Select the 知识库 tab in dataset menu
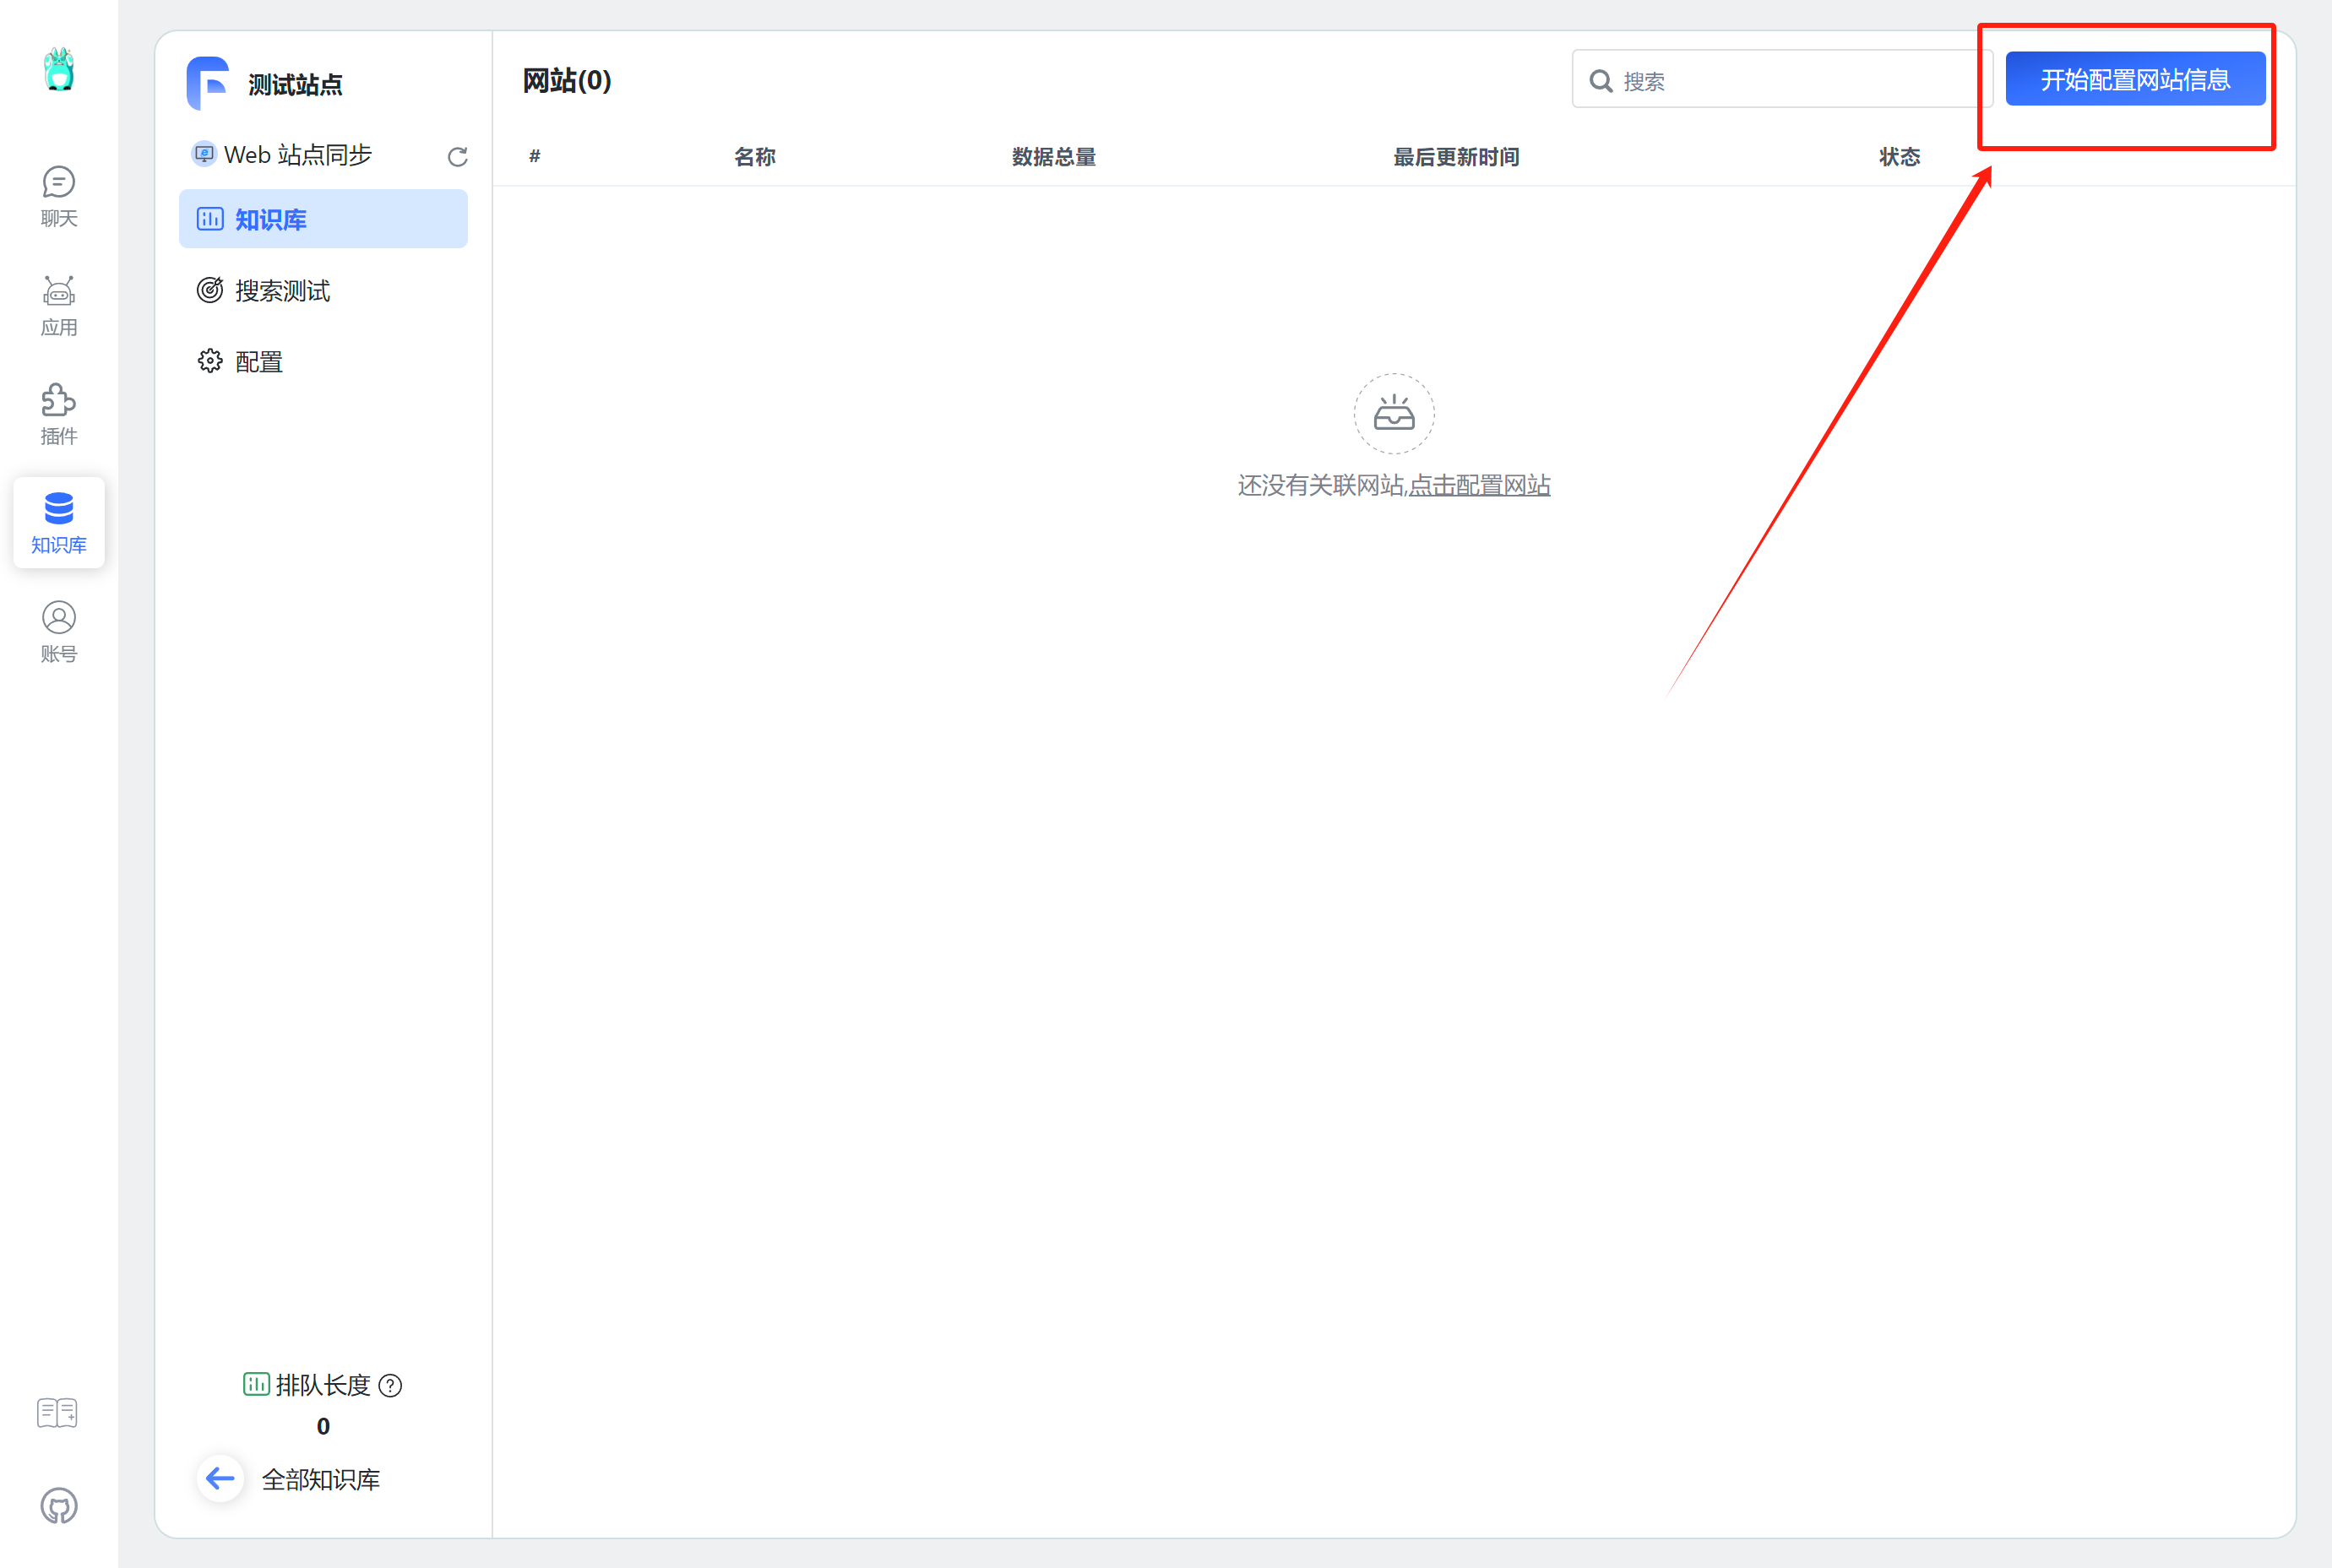This screenshot has width=2332, height=1568. (x=323, y=219)
